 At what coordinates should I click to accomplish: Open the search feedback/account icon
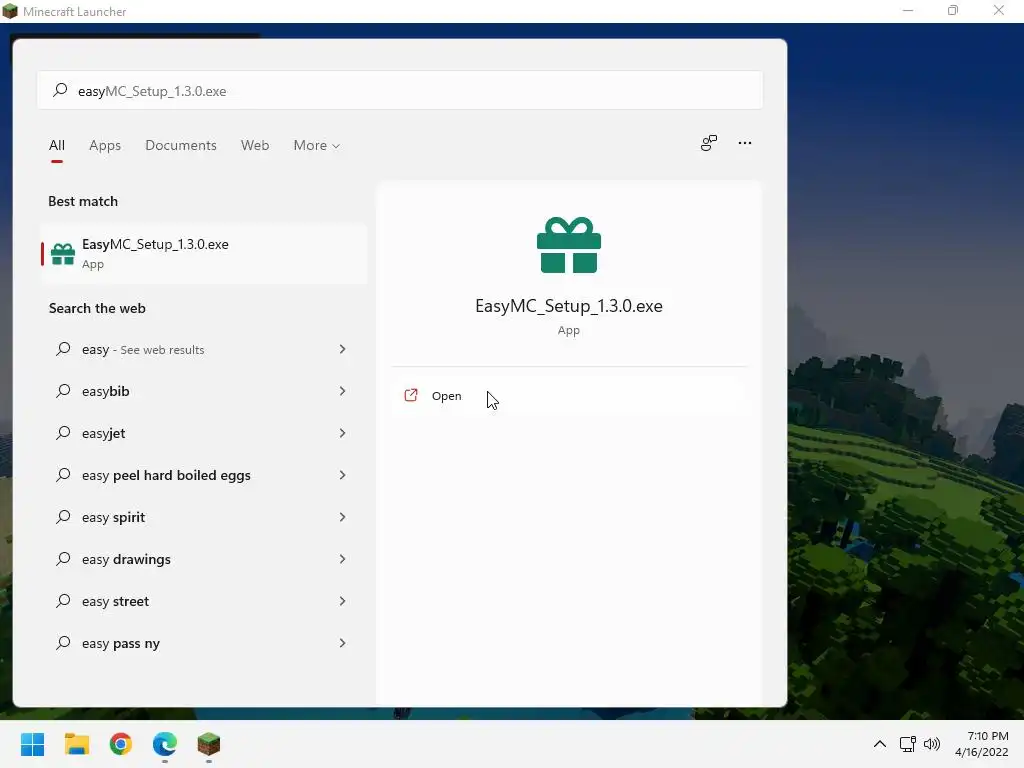tap(709, 143)
